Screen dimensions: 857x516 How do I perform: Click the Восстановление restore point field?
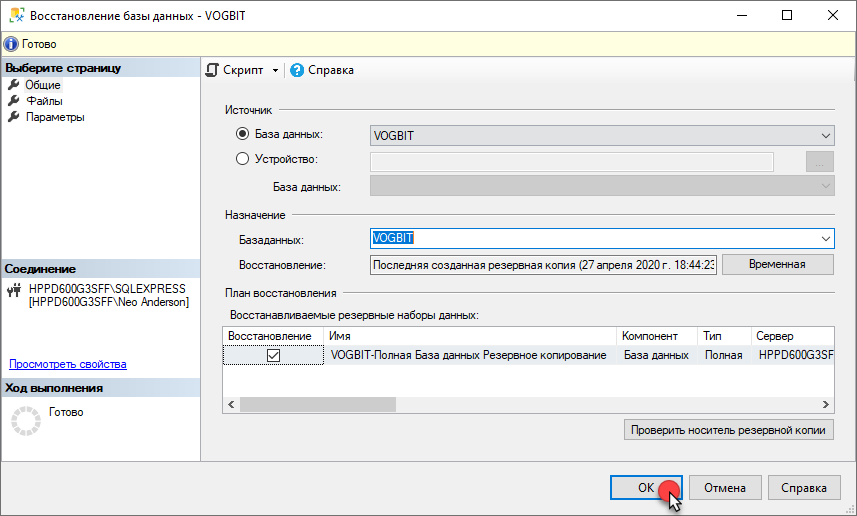543,265
